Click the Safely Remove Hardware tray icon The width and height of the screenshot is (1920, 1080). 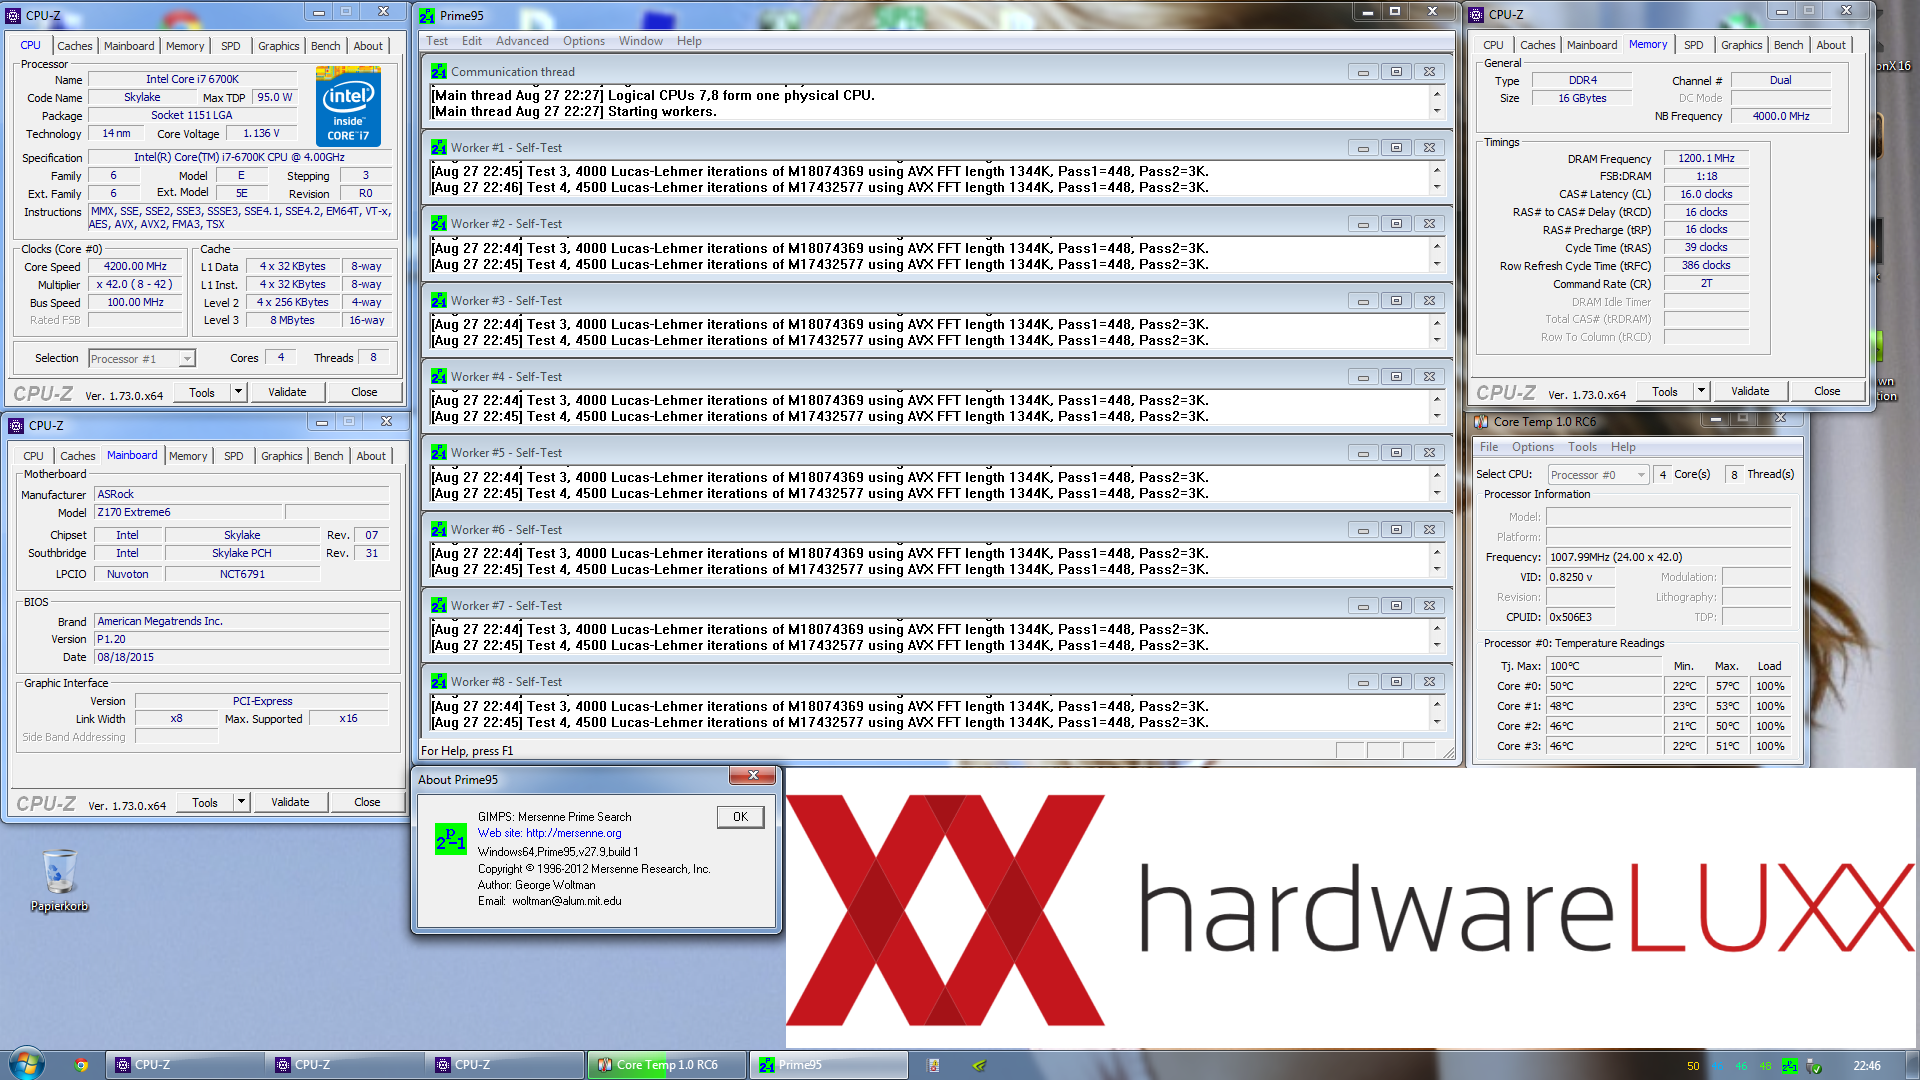(1814, 1066)
